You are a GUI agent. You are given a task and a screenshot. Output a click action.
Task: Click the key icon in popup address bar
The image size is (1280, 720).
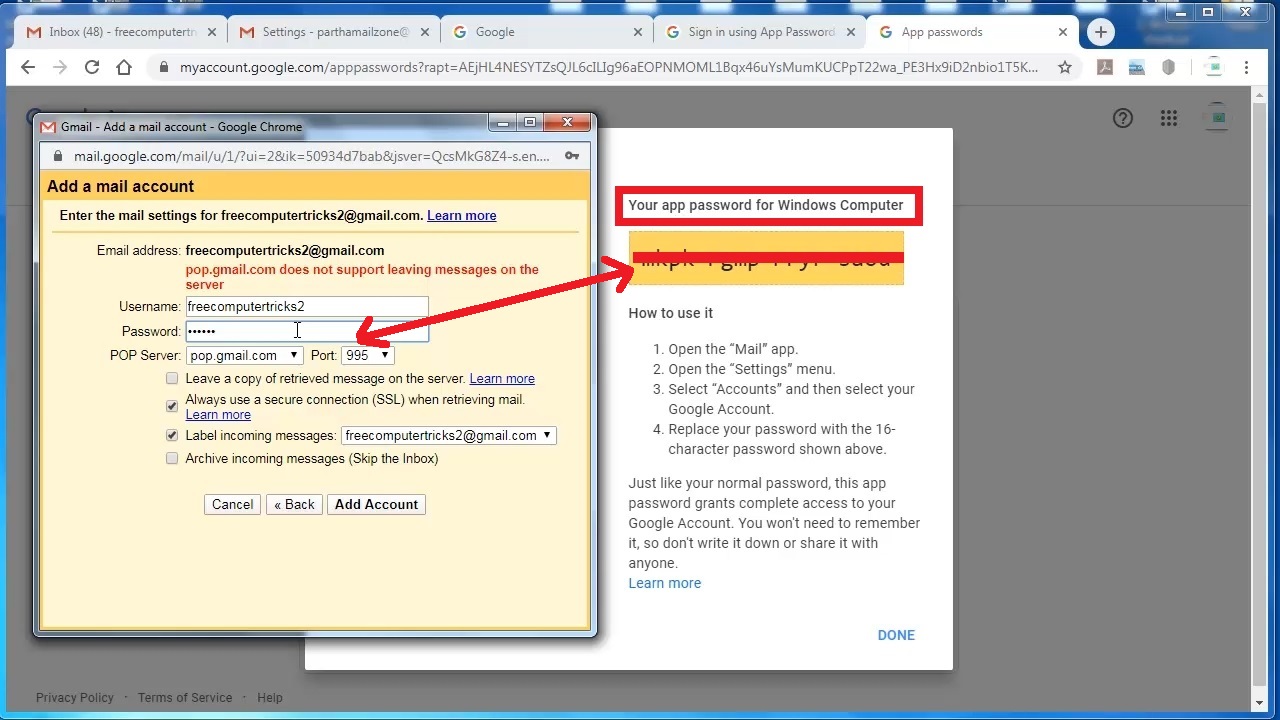572,156
